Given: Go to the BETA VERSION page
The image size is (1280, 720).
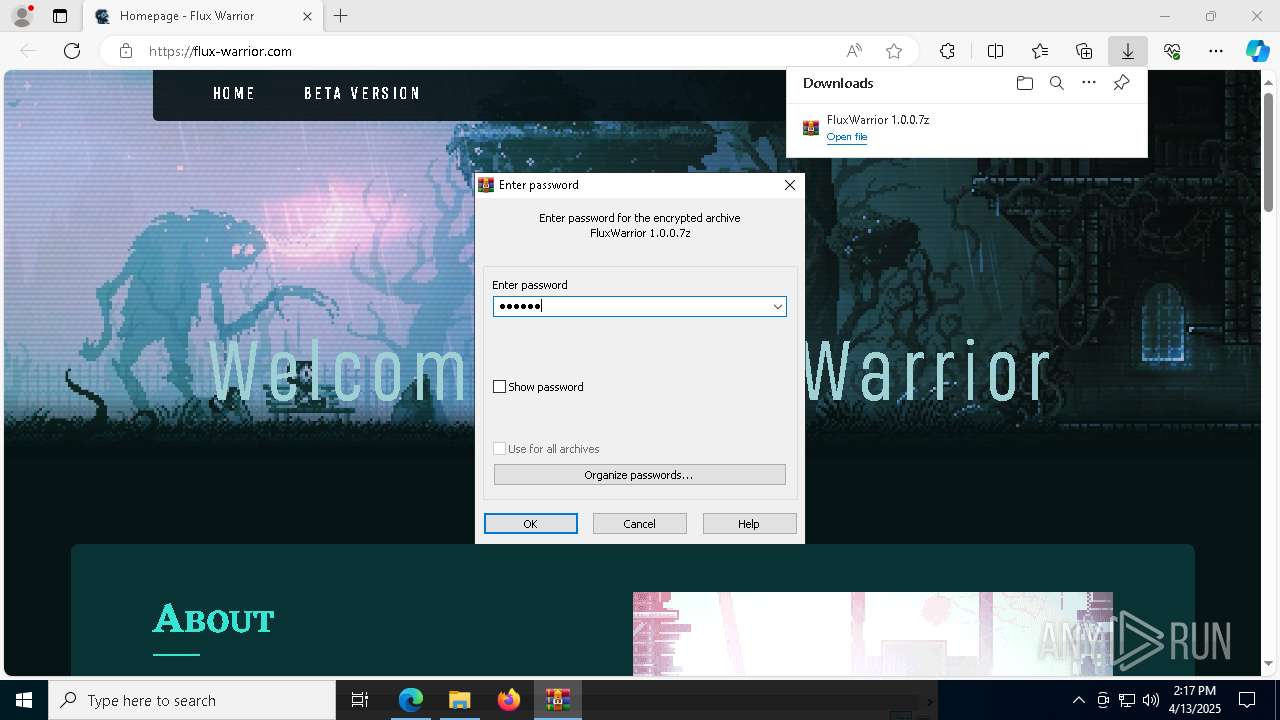Looking at the screenshot, I should (x=362, y=93).
